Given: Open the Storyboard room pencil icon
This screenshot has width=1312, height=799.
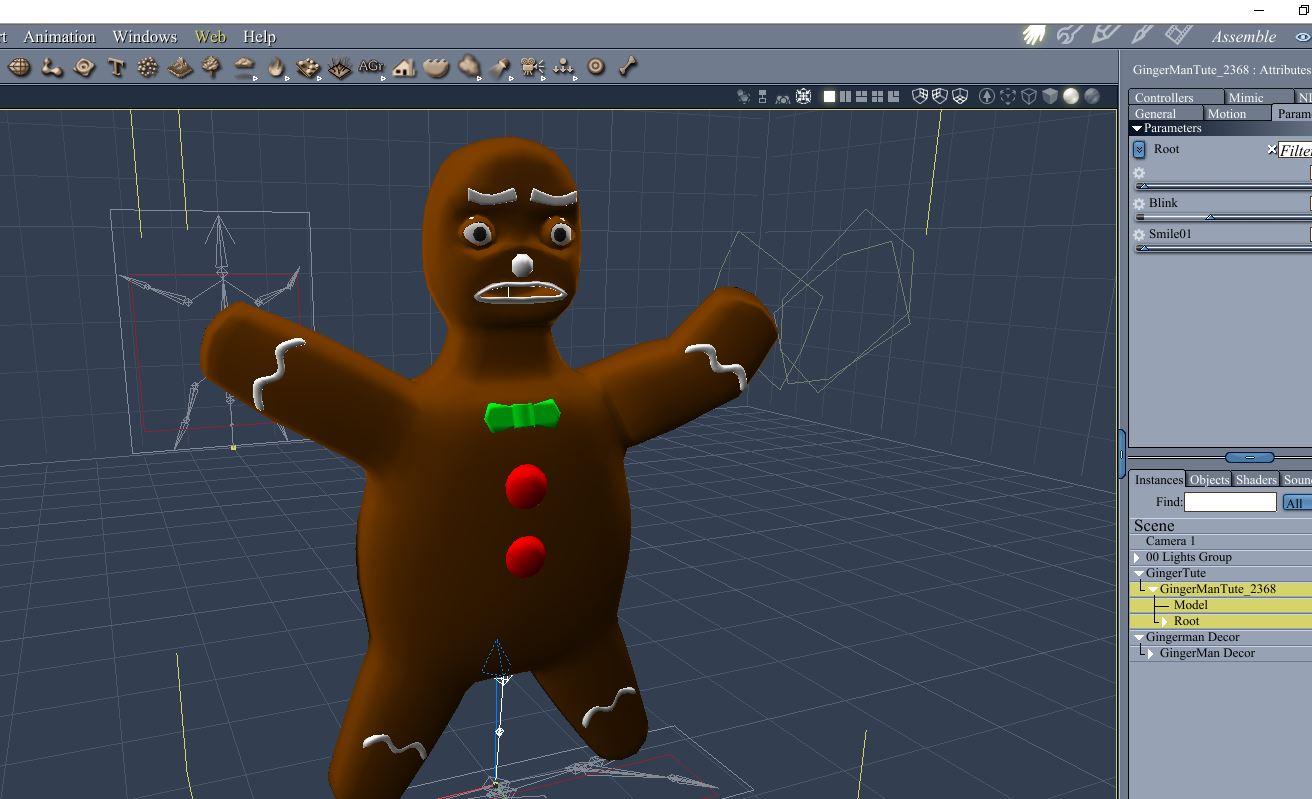Looking at the screenshot, I should point(1105,35).
